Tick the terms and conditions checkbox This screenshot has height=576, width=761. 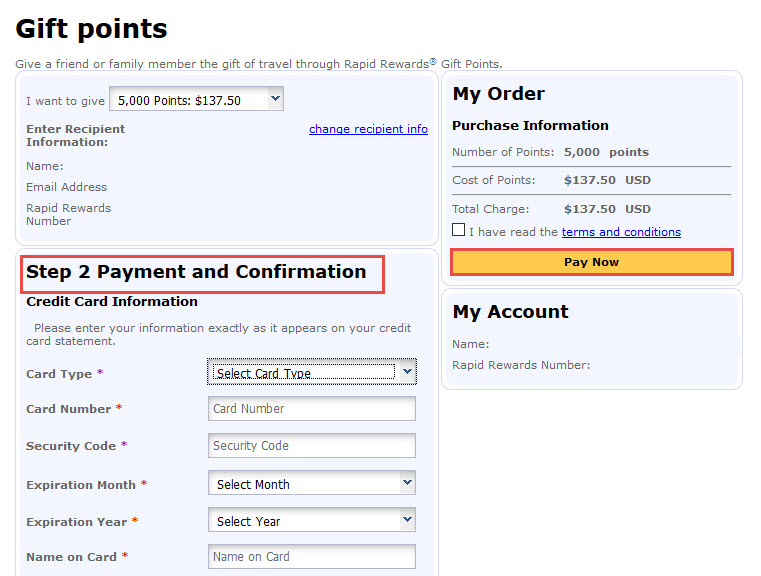(x=458, y=230)
